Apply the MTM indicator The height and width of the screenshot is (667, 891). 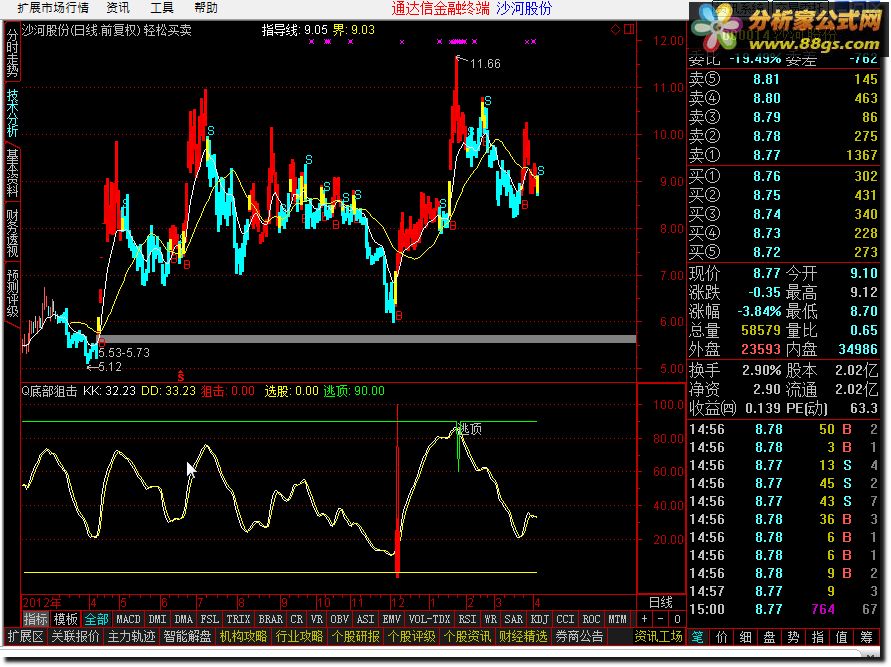(618, 619)
